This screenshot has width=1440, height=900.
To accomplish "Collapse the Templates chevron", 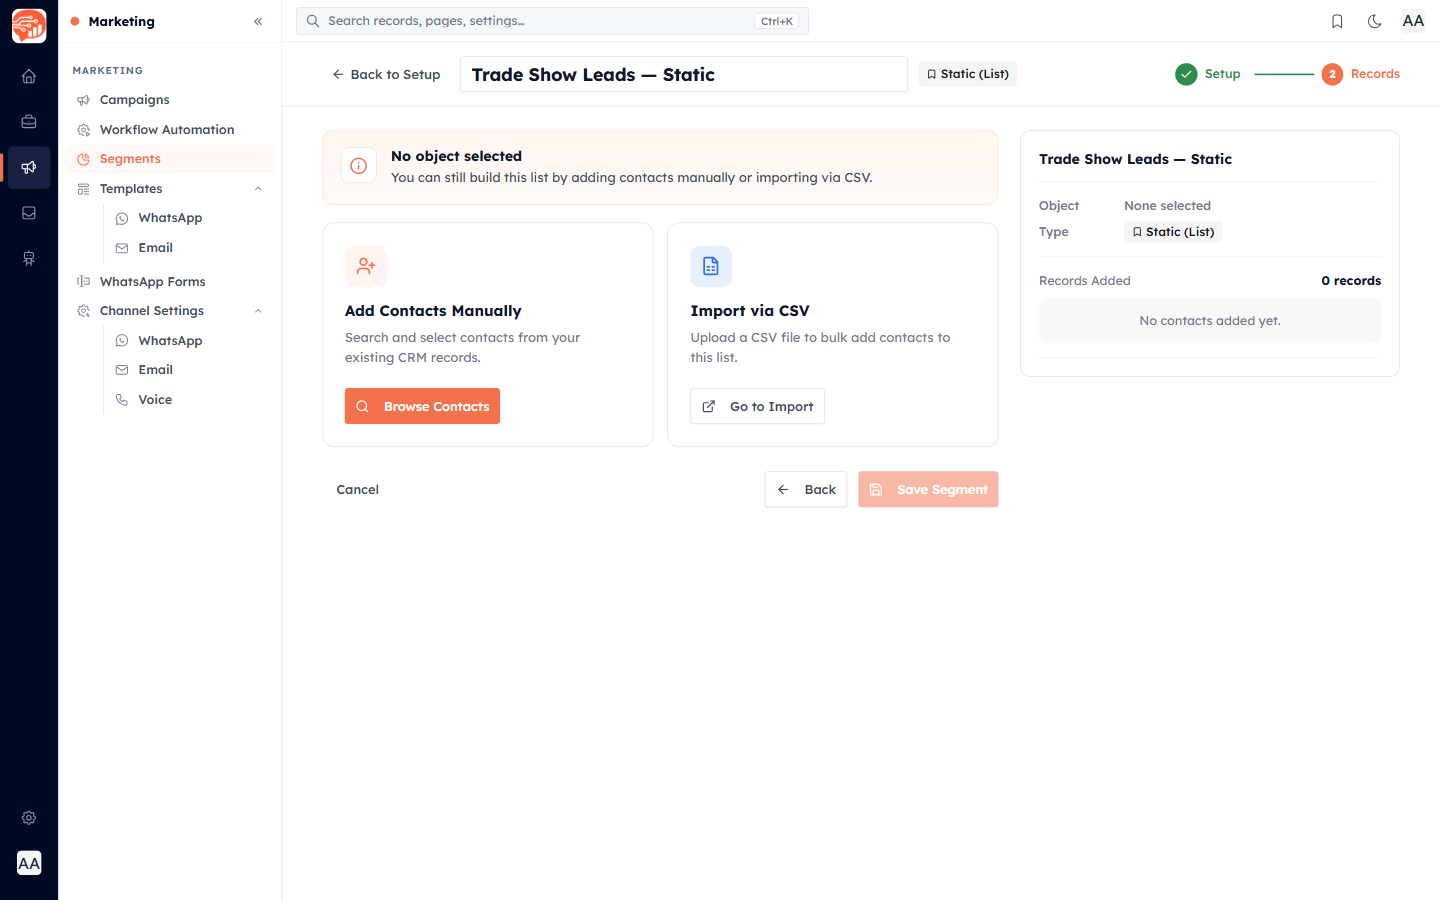I will point(258,189).
